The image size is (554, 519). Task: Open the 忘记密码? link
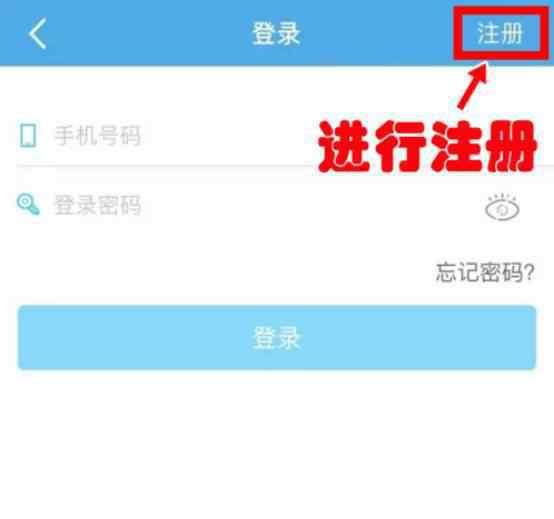point(485,272)
